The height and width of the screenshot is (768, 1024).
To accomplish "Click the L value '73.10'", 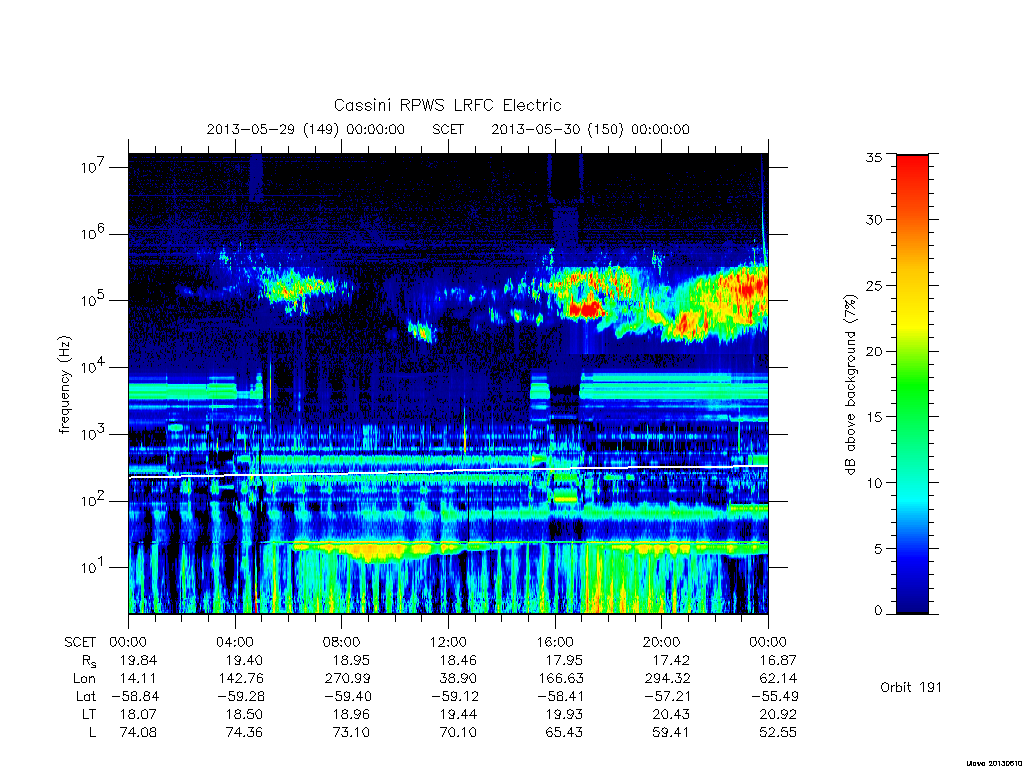I will [x=351, y=732].
